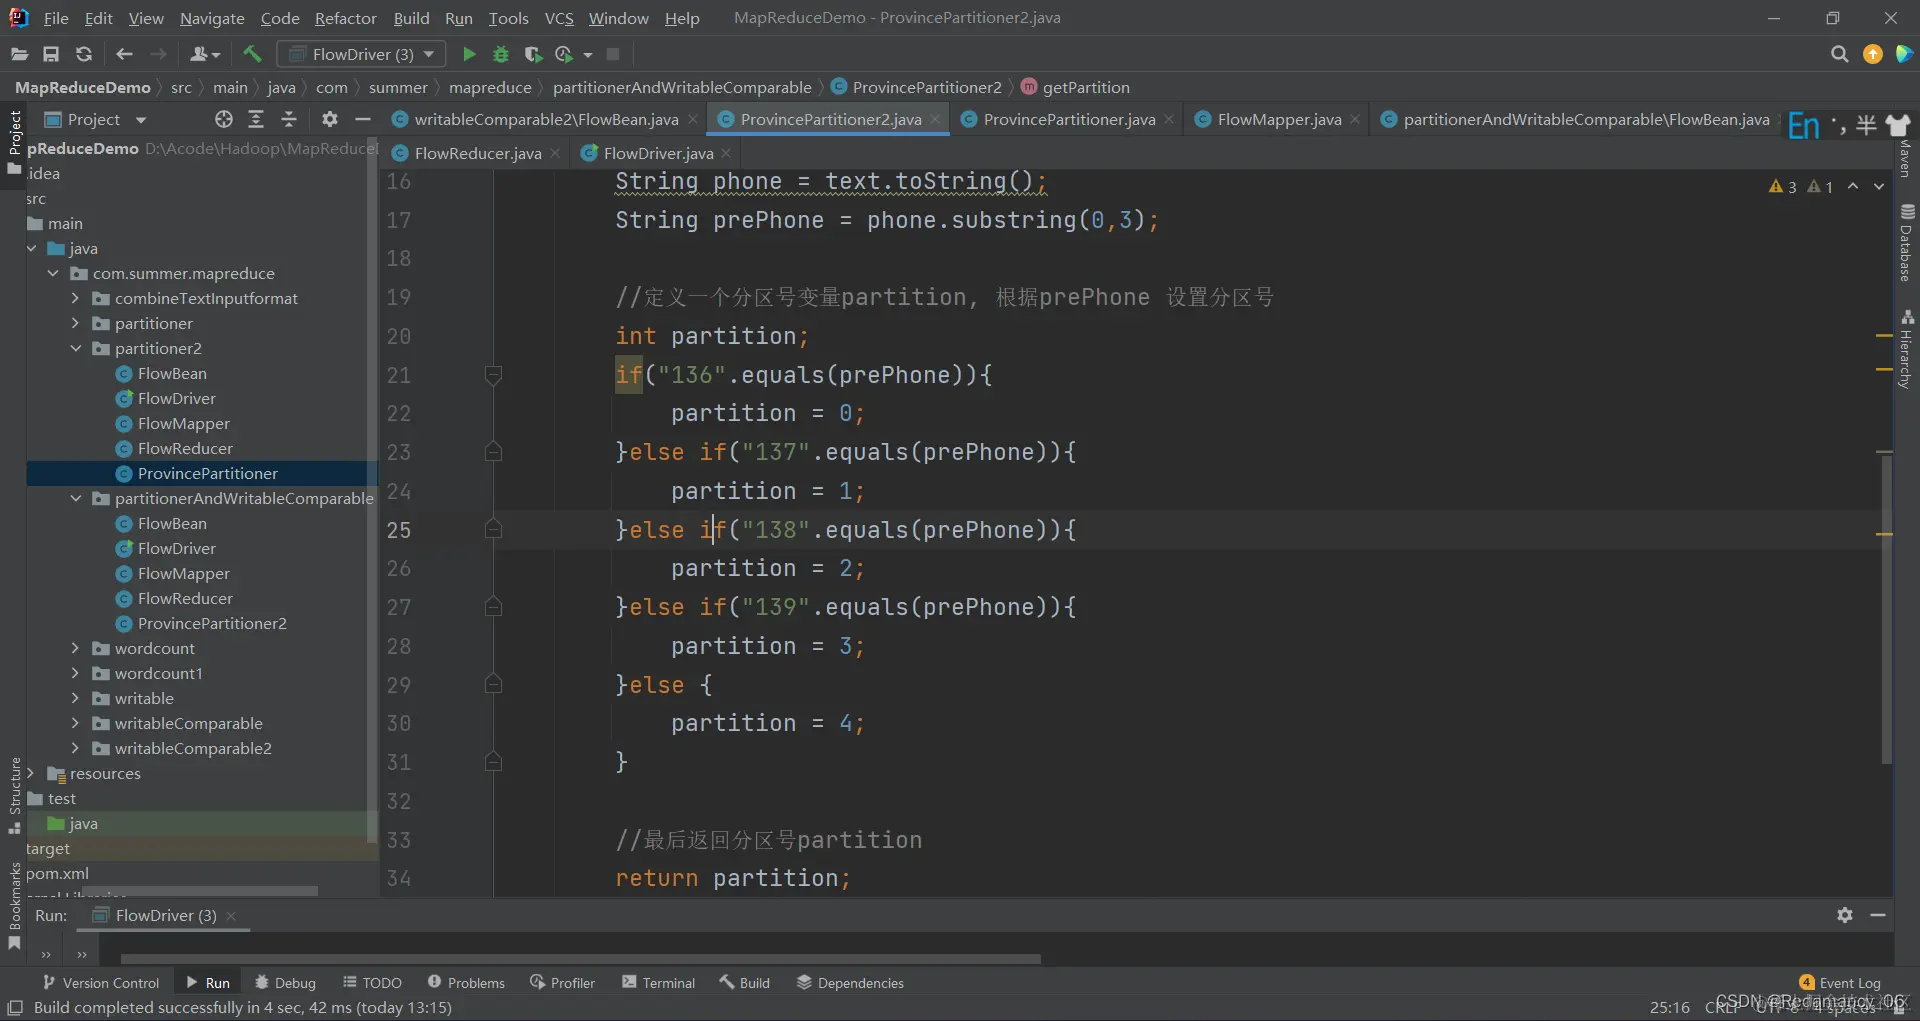Hide the Project panel with minus icon
The image size is (1920, 1021).
363,119
